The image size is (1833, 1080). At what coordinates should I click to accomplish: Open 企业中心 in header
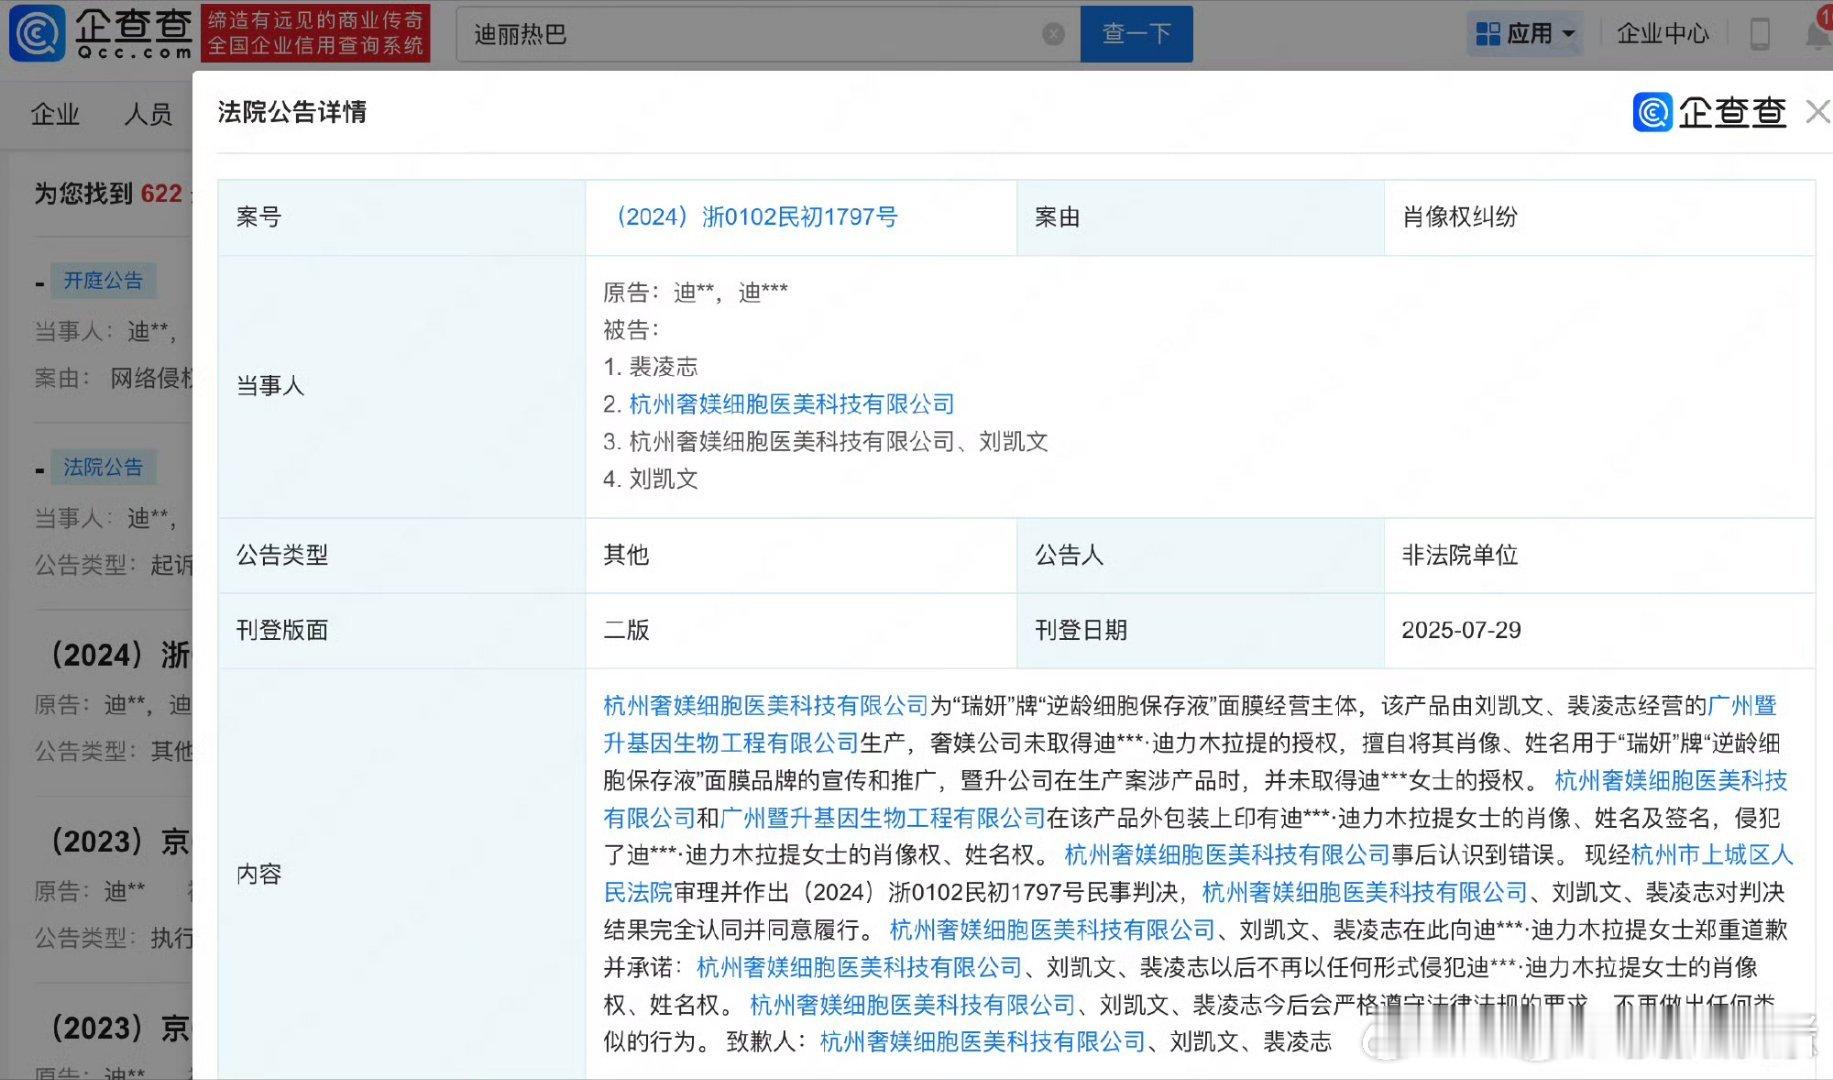[x=1662, y=34]
